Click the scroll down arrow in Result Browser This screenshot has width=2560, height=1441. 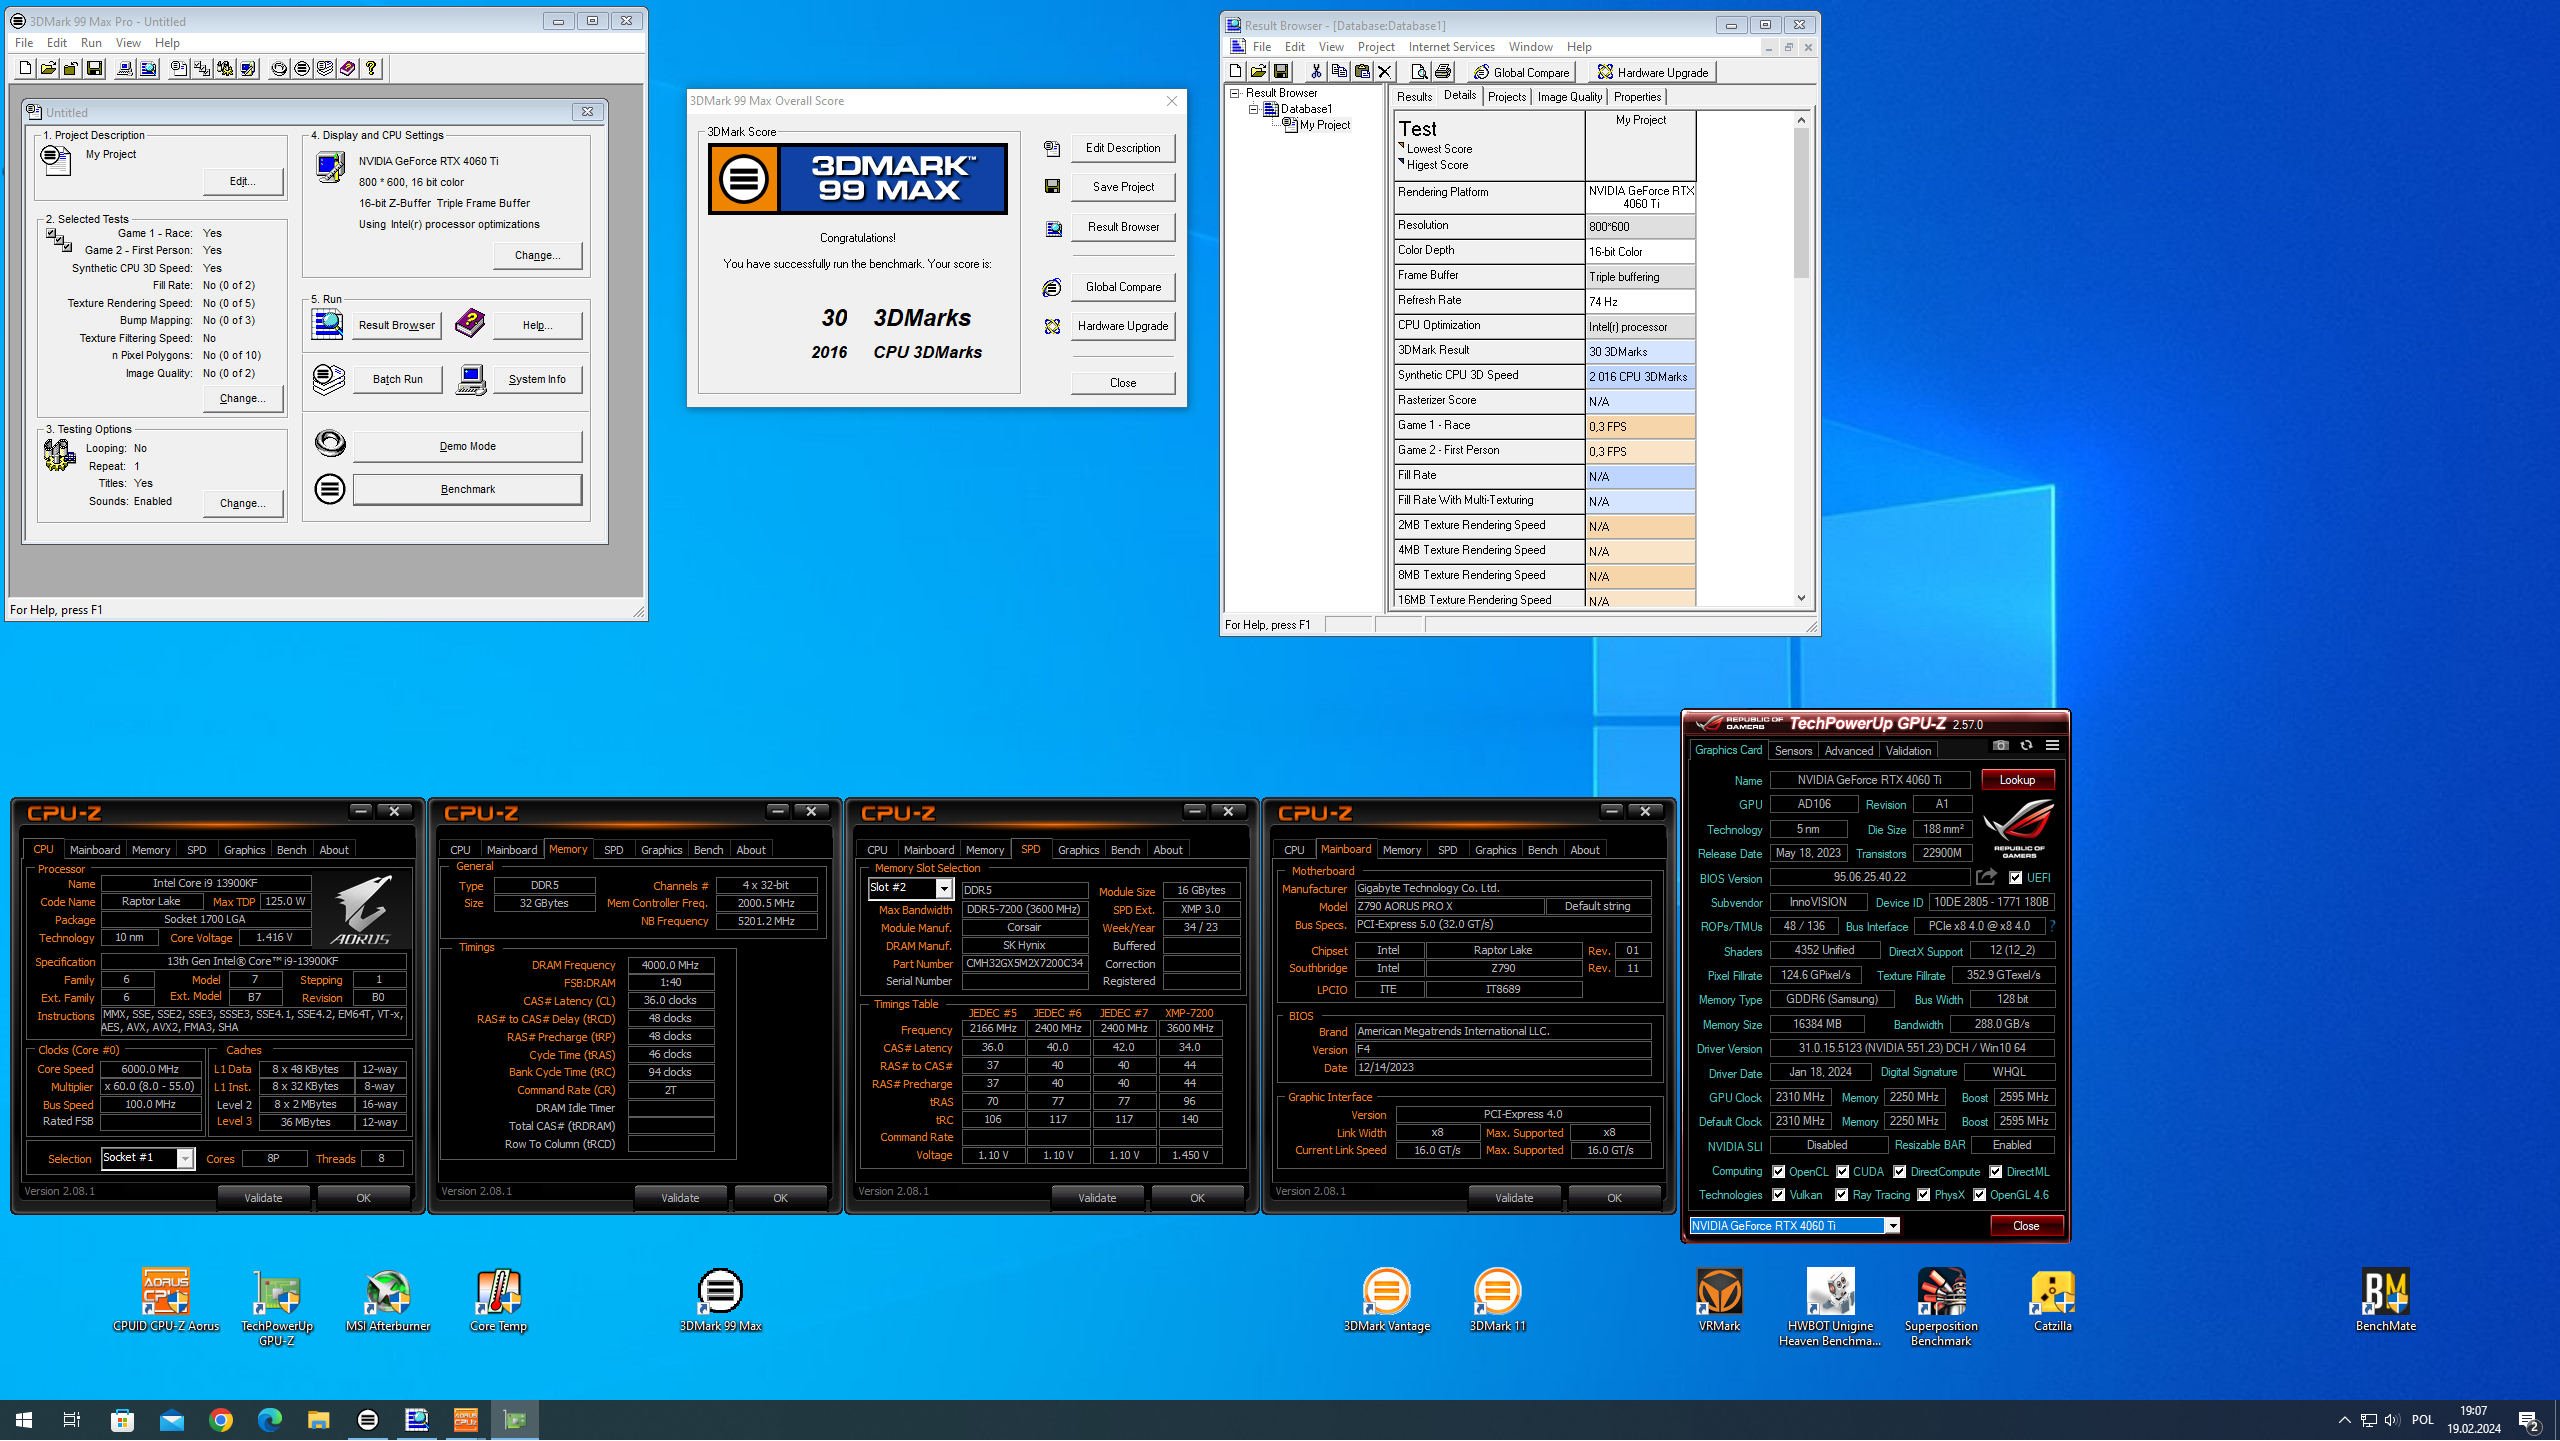(x=1801, y=598)
